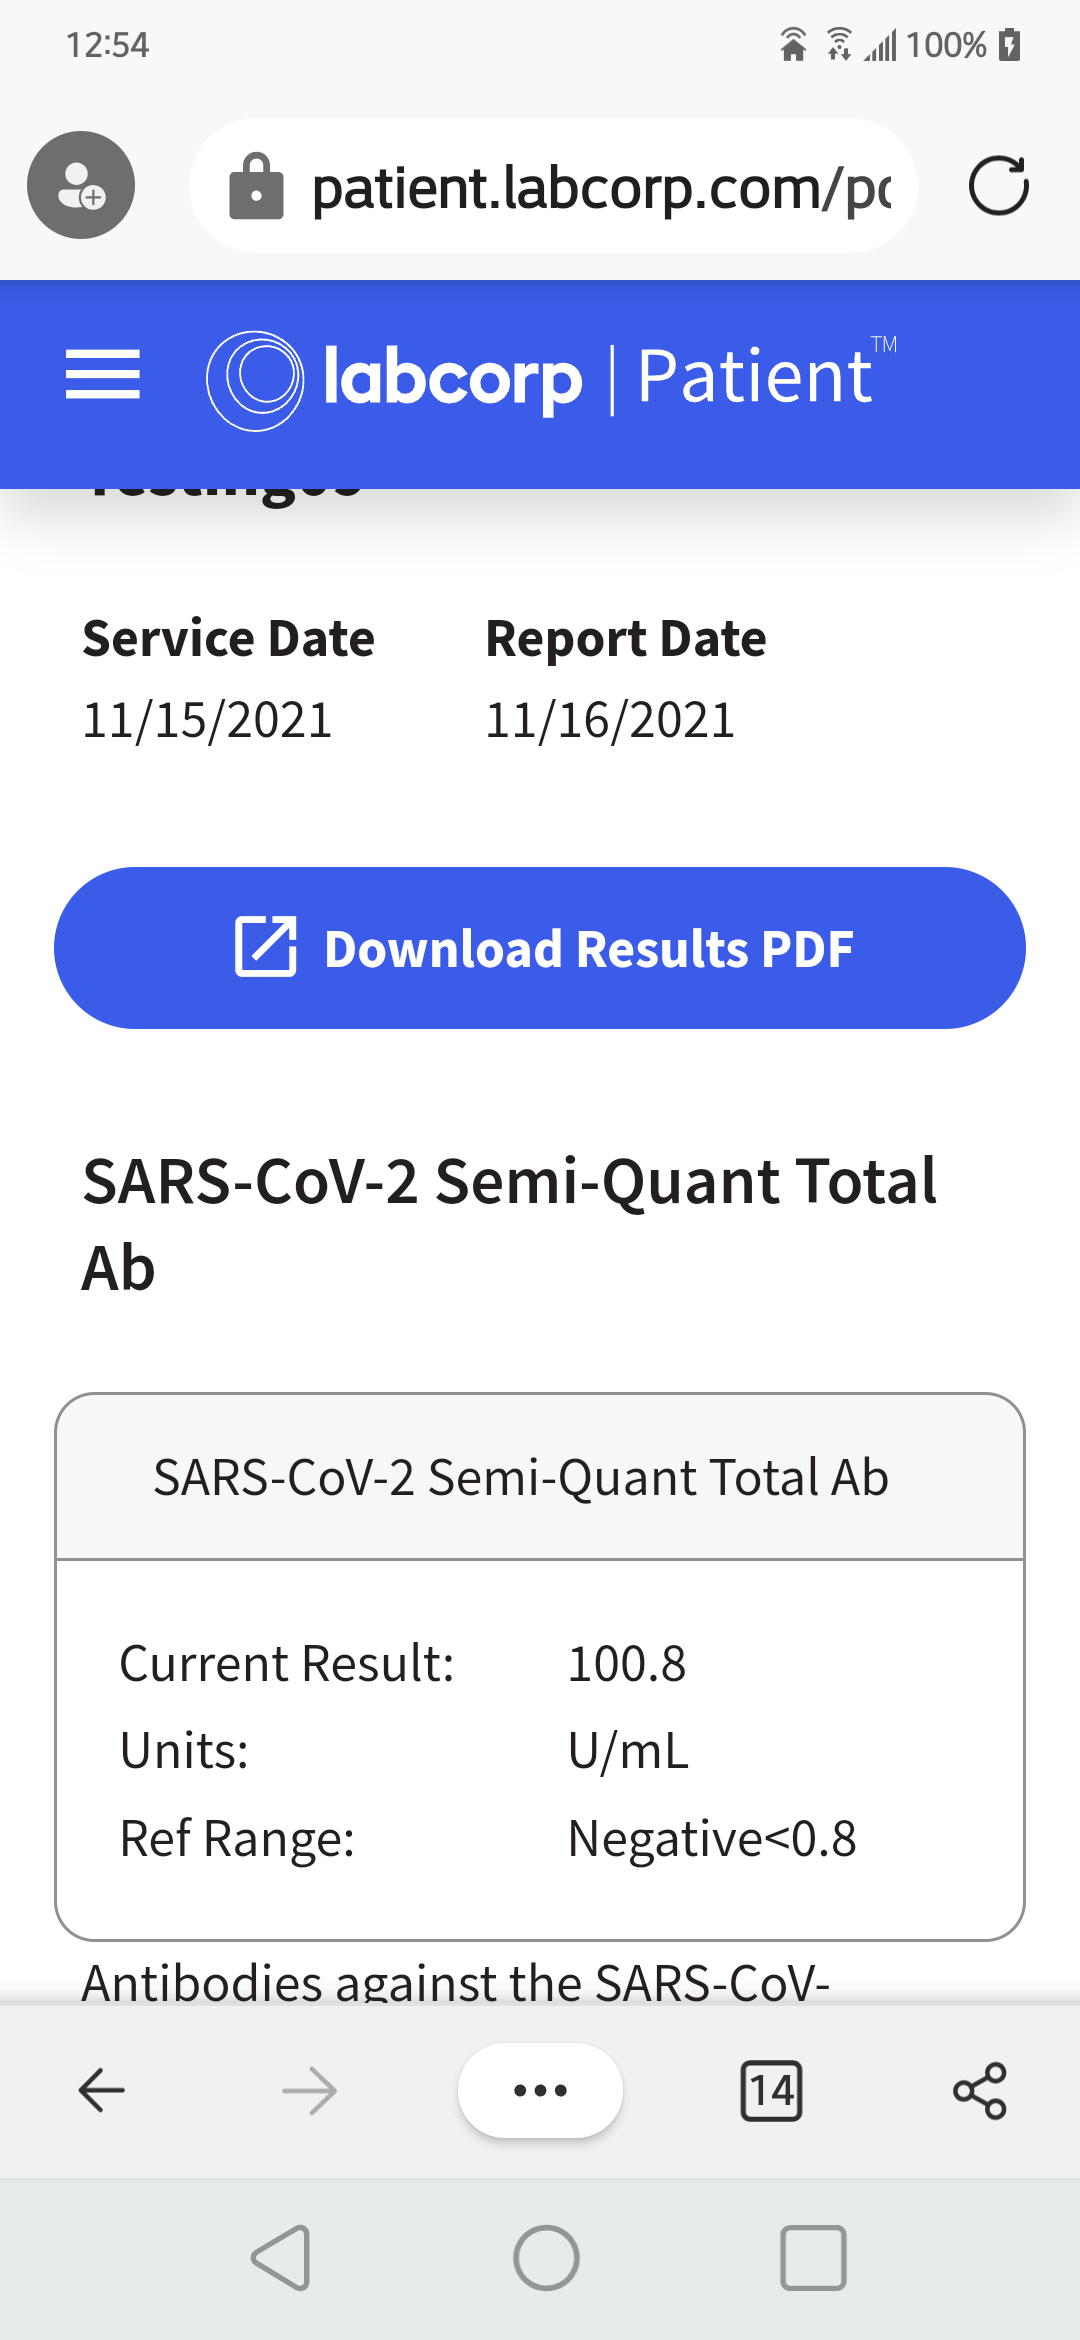Tap the padlock site security icon
The image size is (1080, 2340).
[257, 187]
